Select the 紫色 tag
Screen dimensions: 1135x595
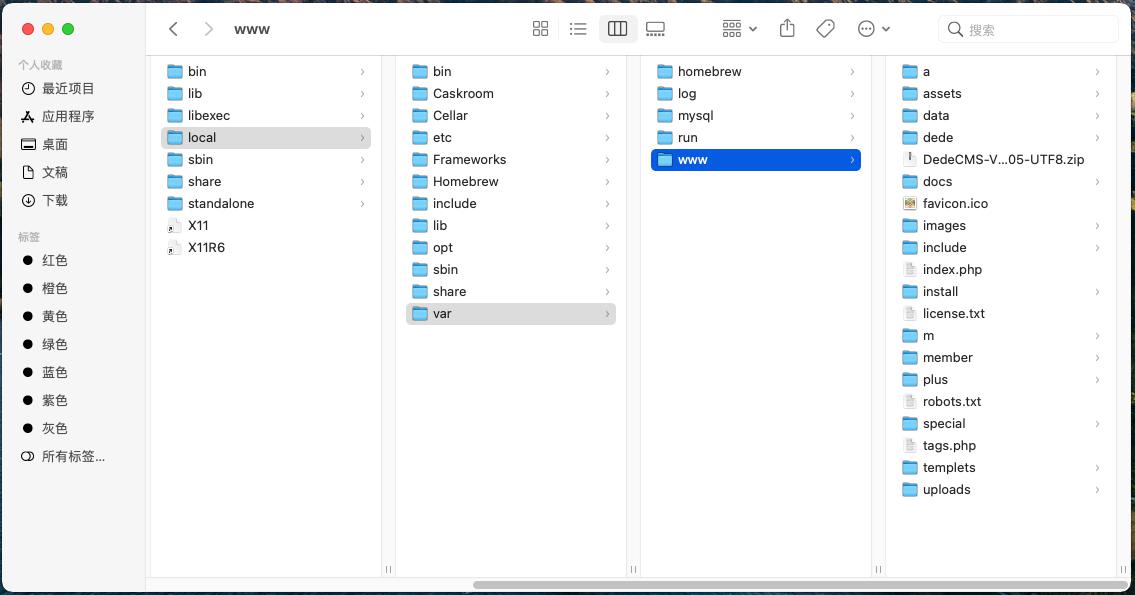click(45, 400)
